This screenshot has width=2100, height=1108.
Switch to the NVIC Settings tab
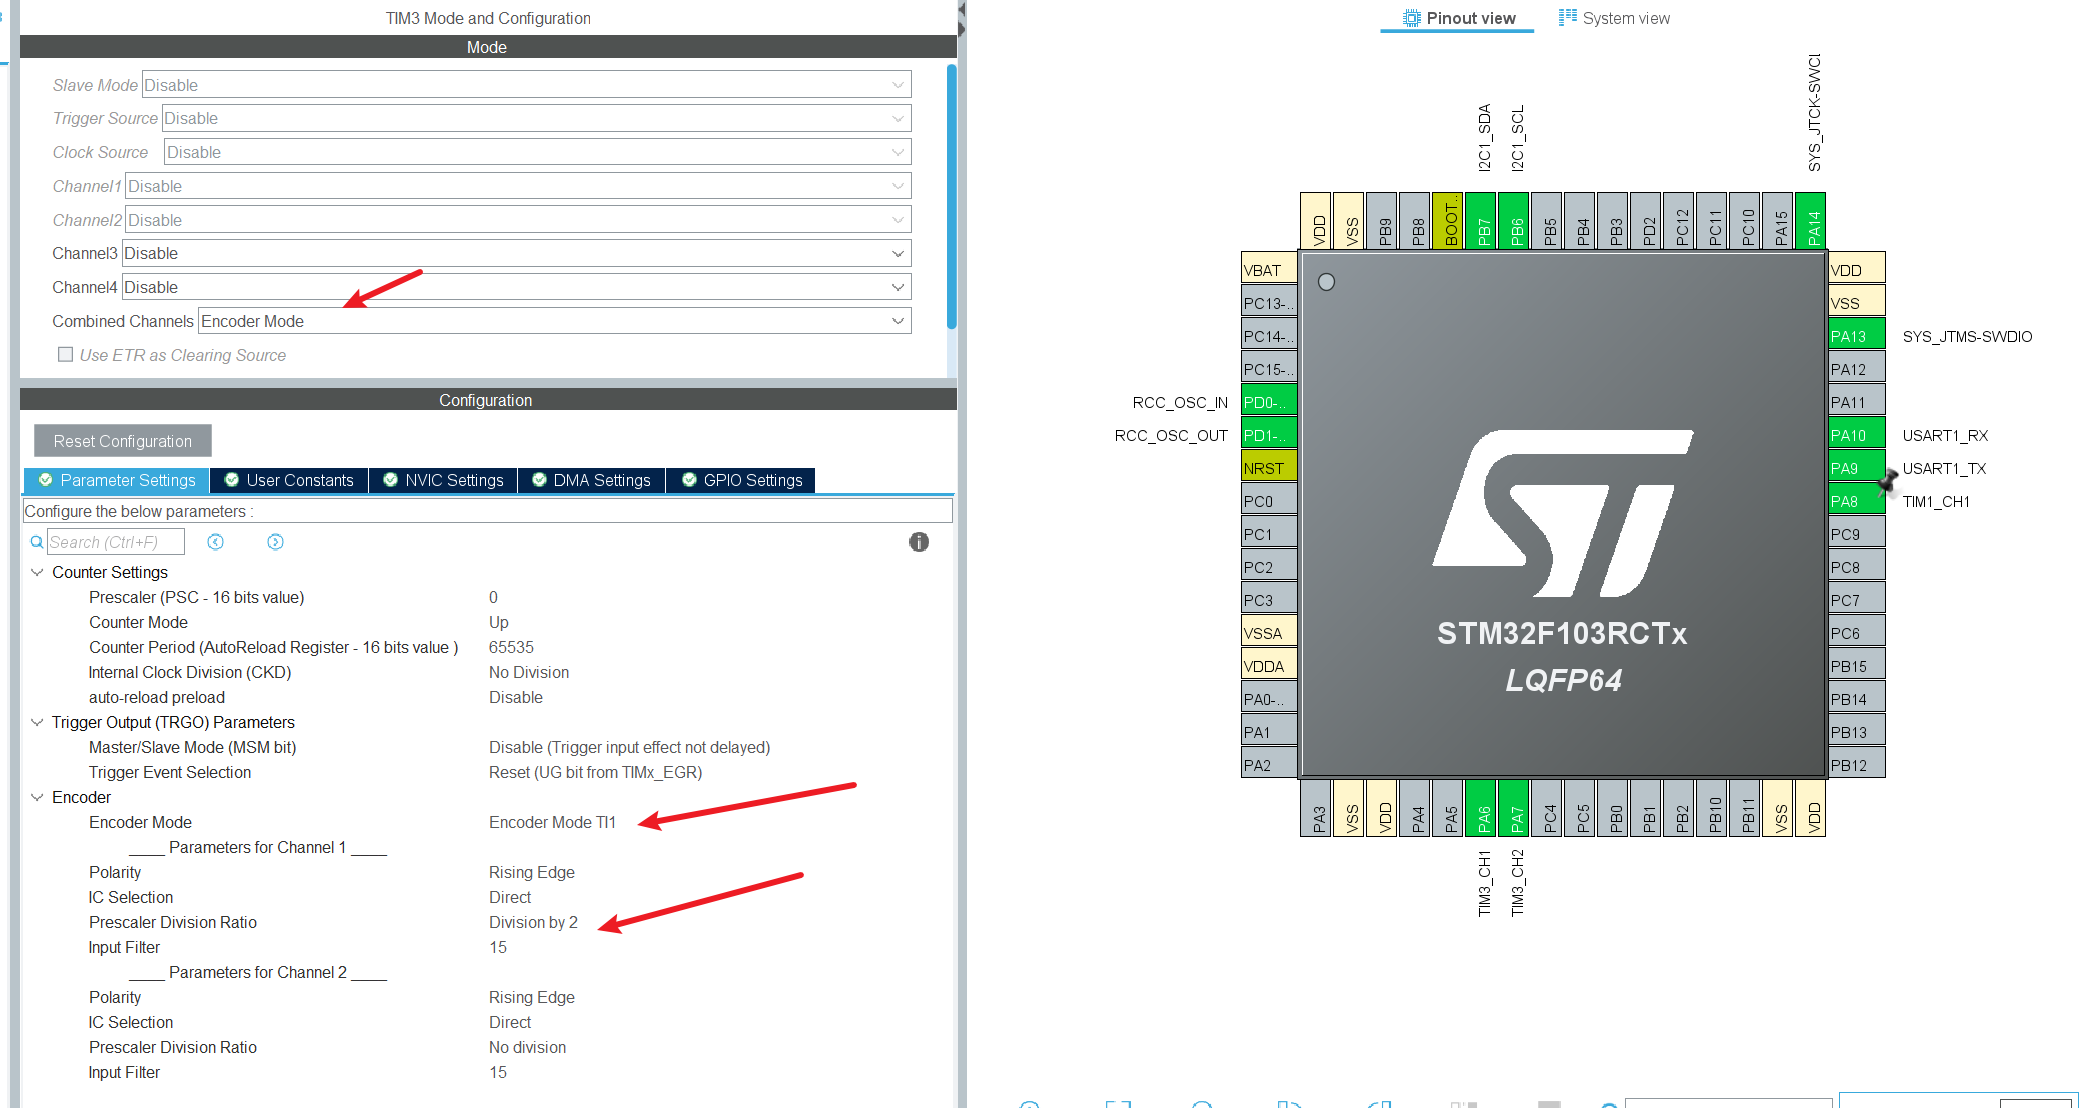point(443,480)
